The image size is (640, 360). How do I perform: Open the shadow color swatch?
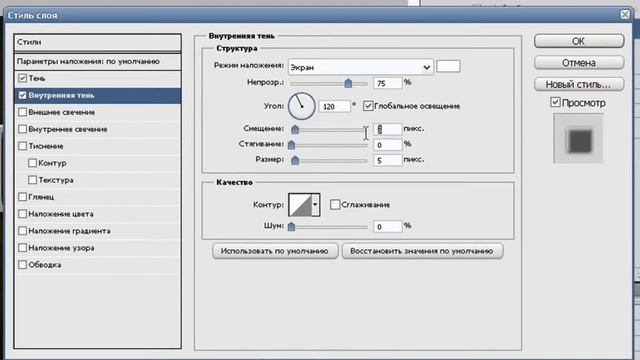tap(448, 66)
